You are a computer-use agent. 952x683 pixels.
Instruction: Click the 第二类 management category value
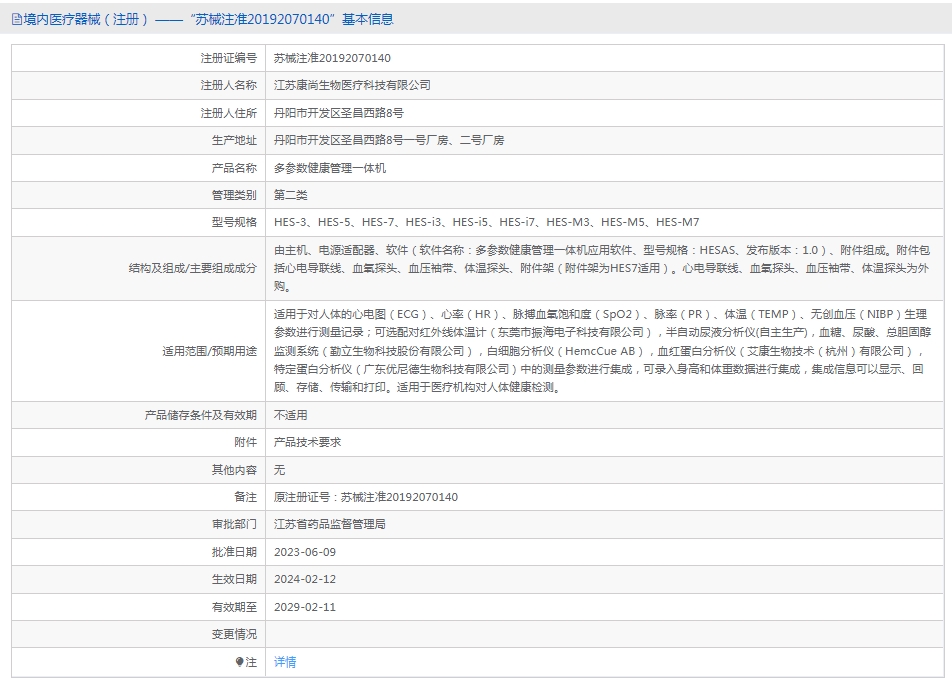tap(291, 195)
